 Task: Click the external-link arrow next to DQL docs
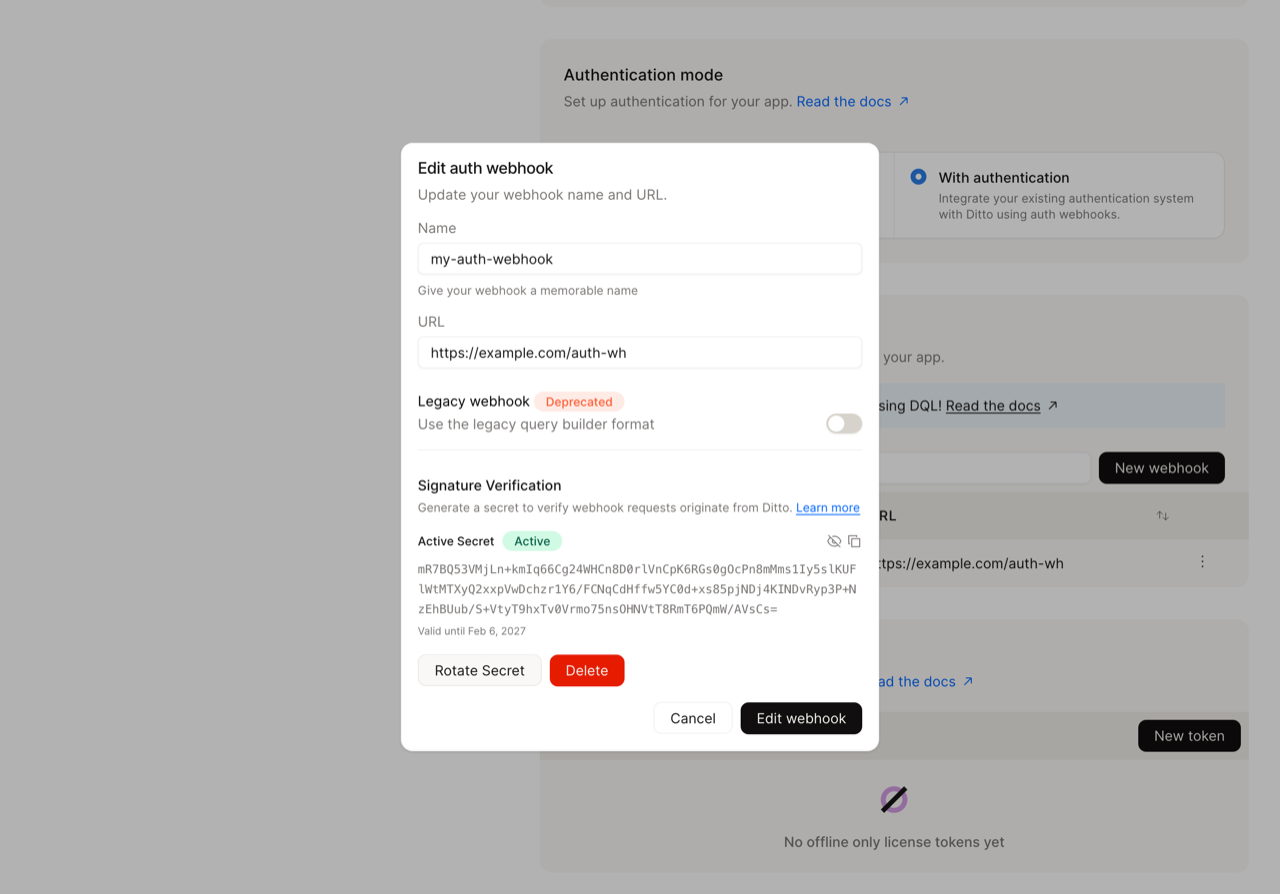click(x=1051, y=405)
